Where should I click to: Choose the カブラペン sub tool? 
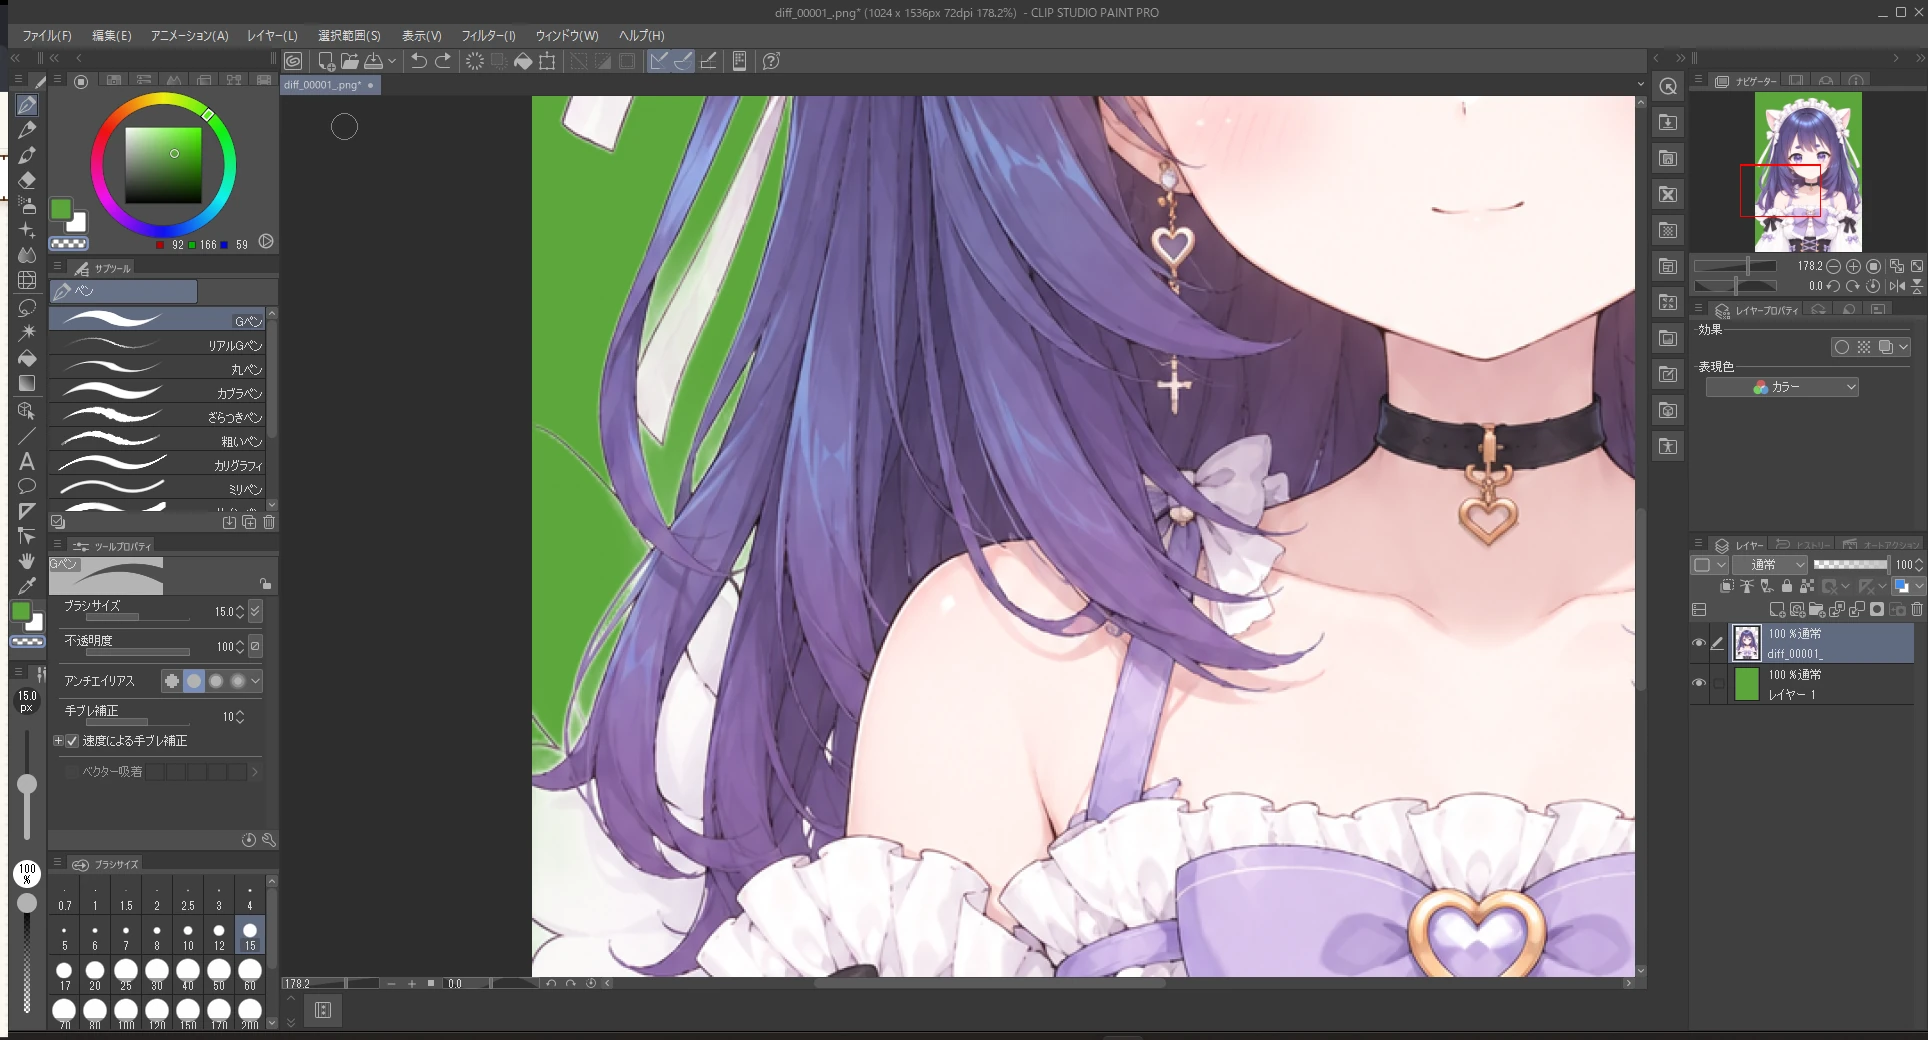click(157, 392)
